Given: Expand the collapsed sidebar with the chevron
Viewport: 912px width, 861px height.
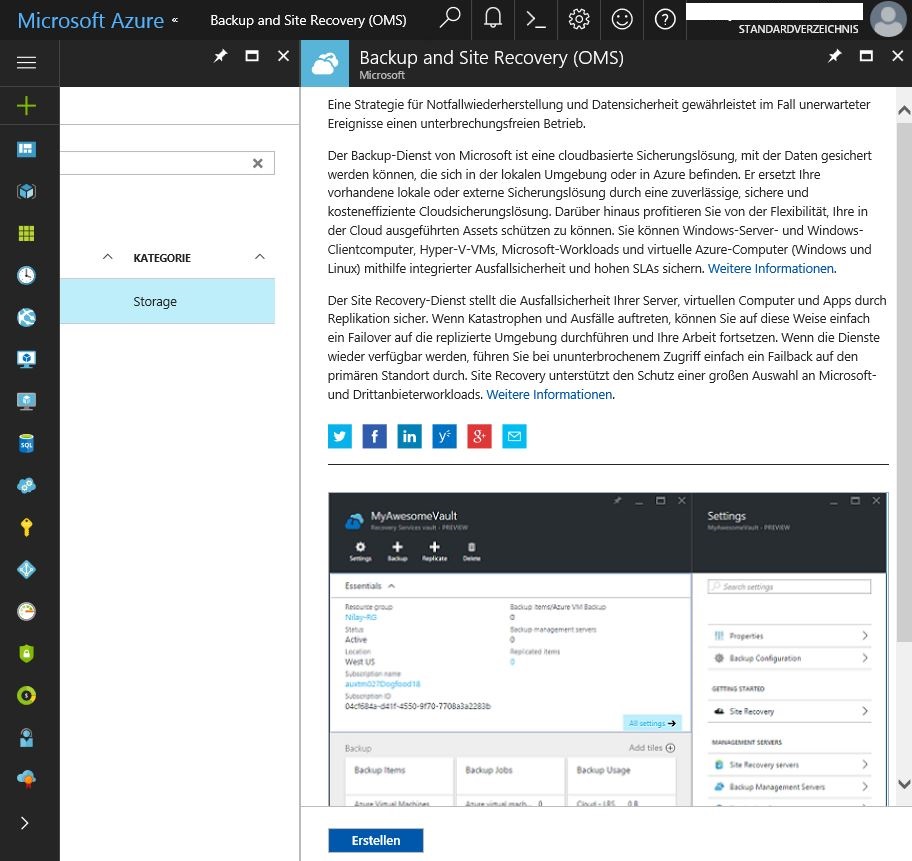Looking at the screenshot, I should coord(26,823).
